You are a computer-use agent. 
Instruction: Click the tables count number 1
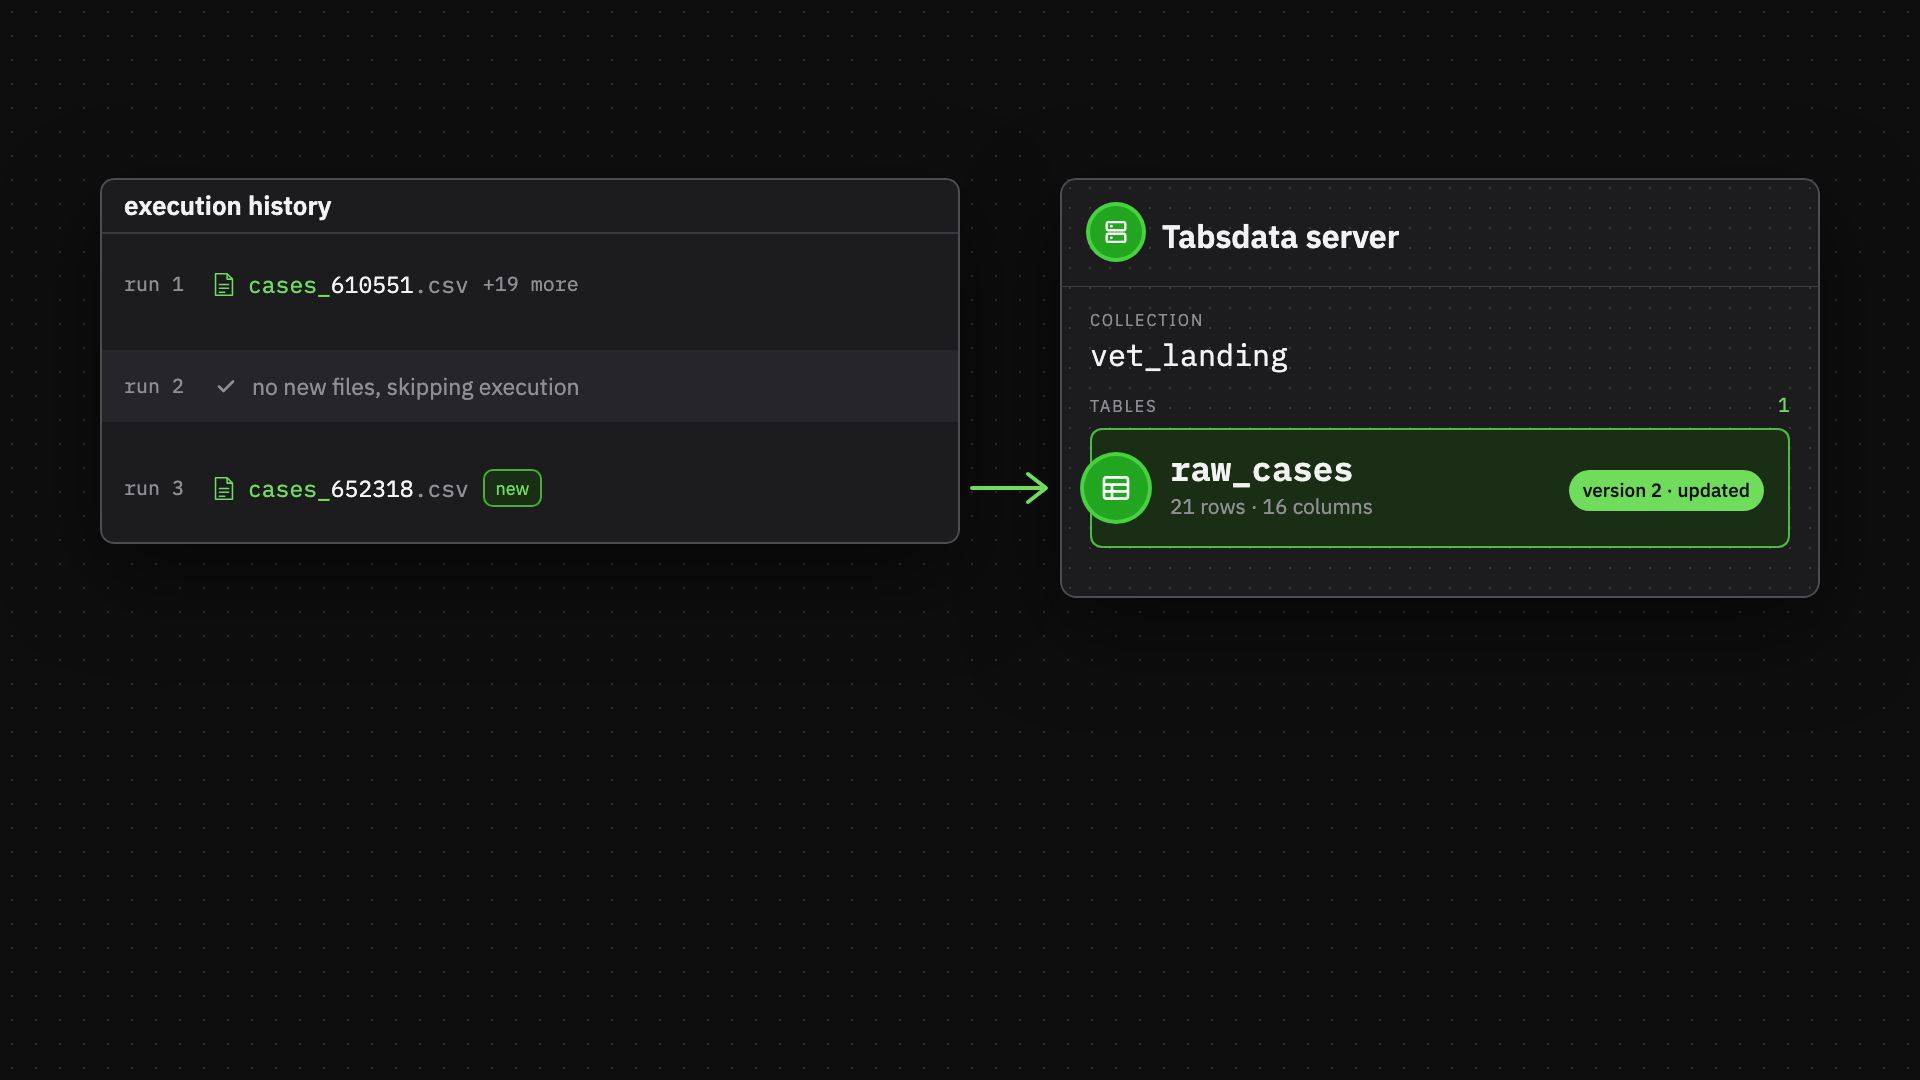click(1783, 405)
